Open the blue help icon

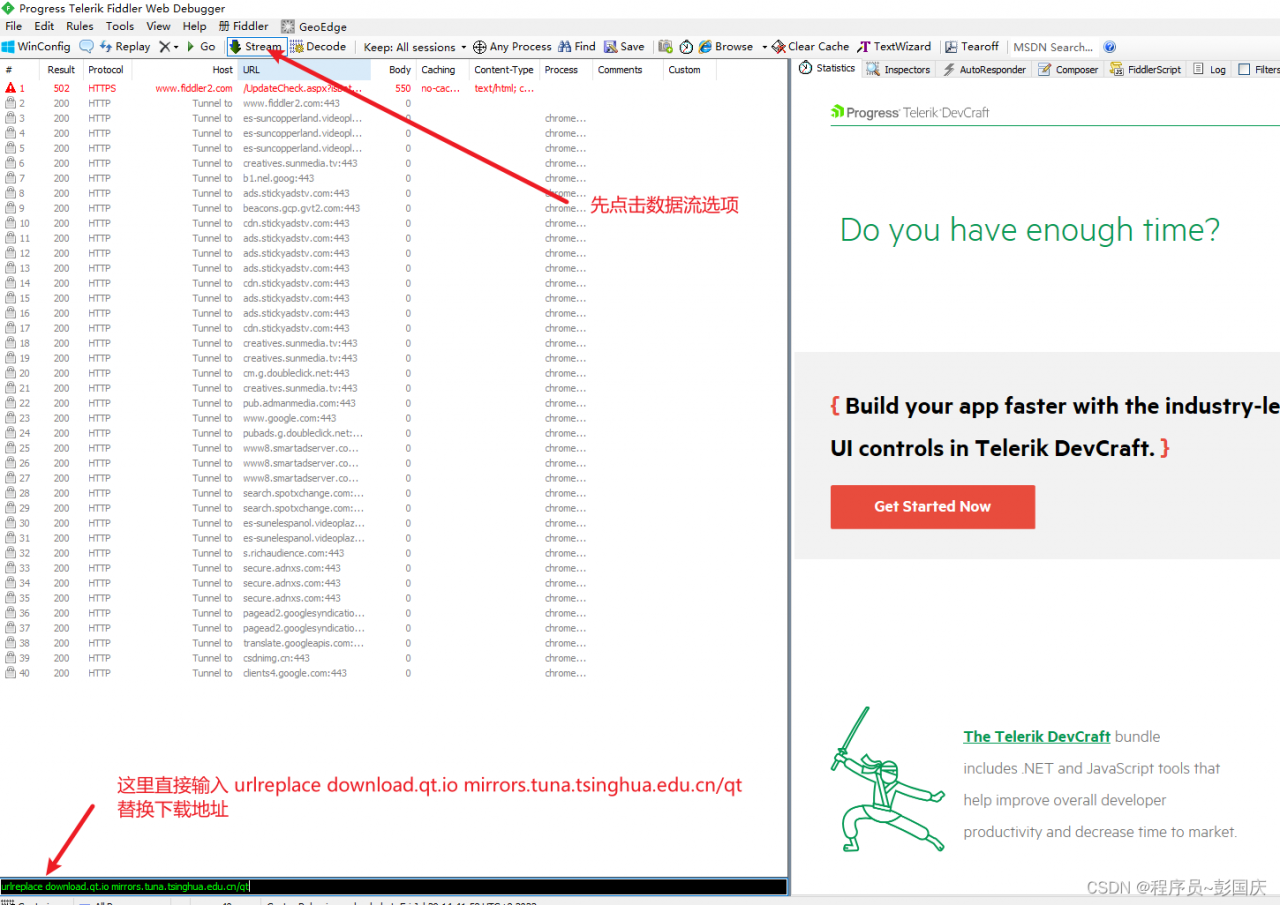1109,46
